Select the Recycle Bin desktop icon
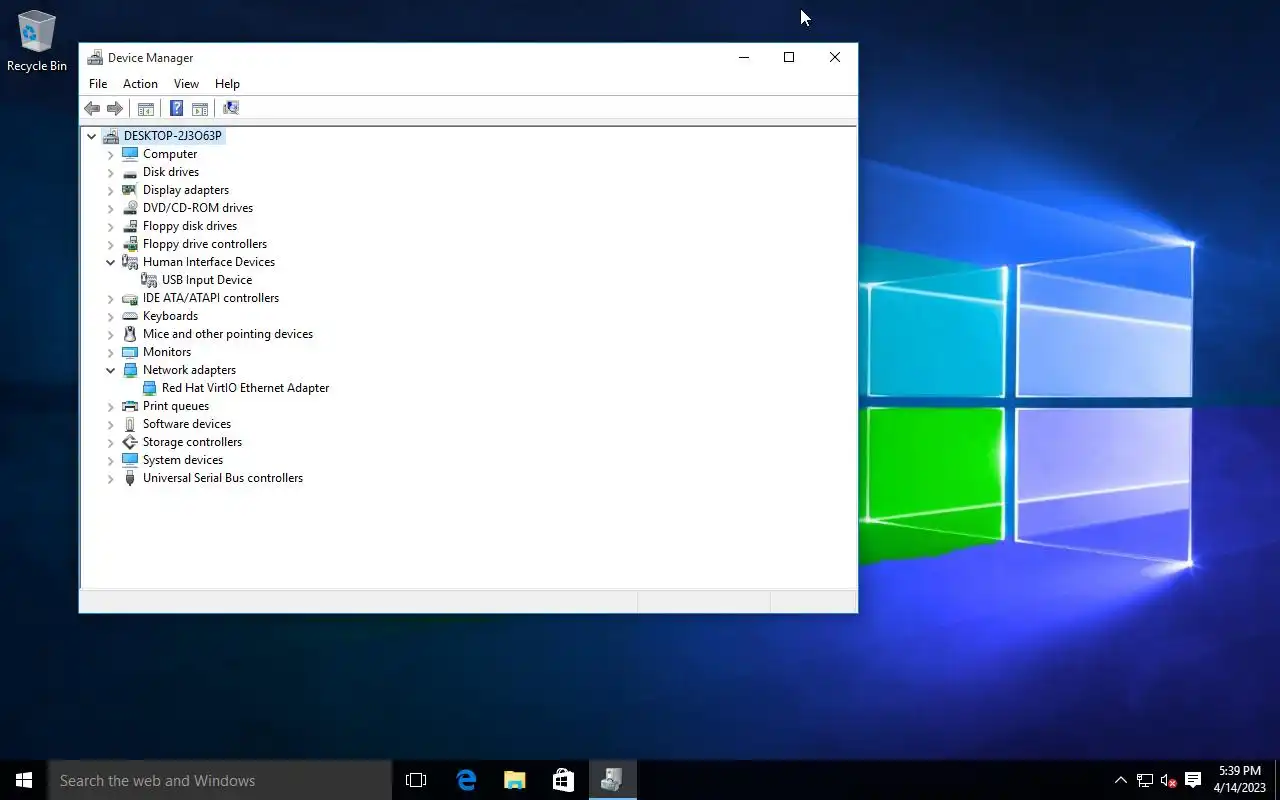Image resolution: width=1280 pixels, height=800 pixels. tap(37, 41)
